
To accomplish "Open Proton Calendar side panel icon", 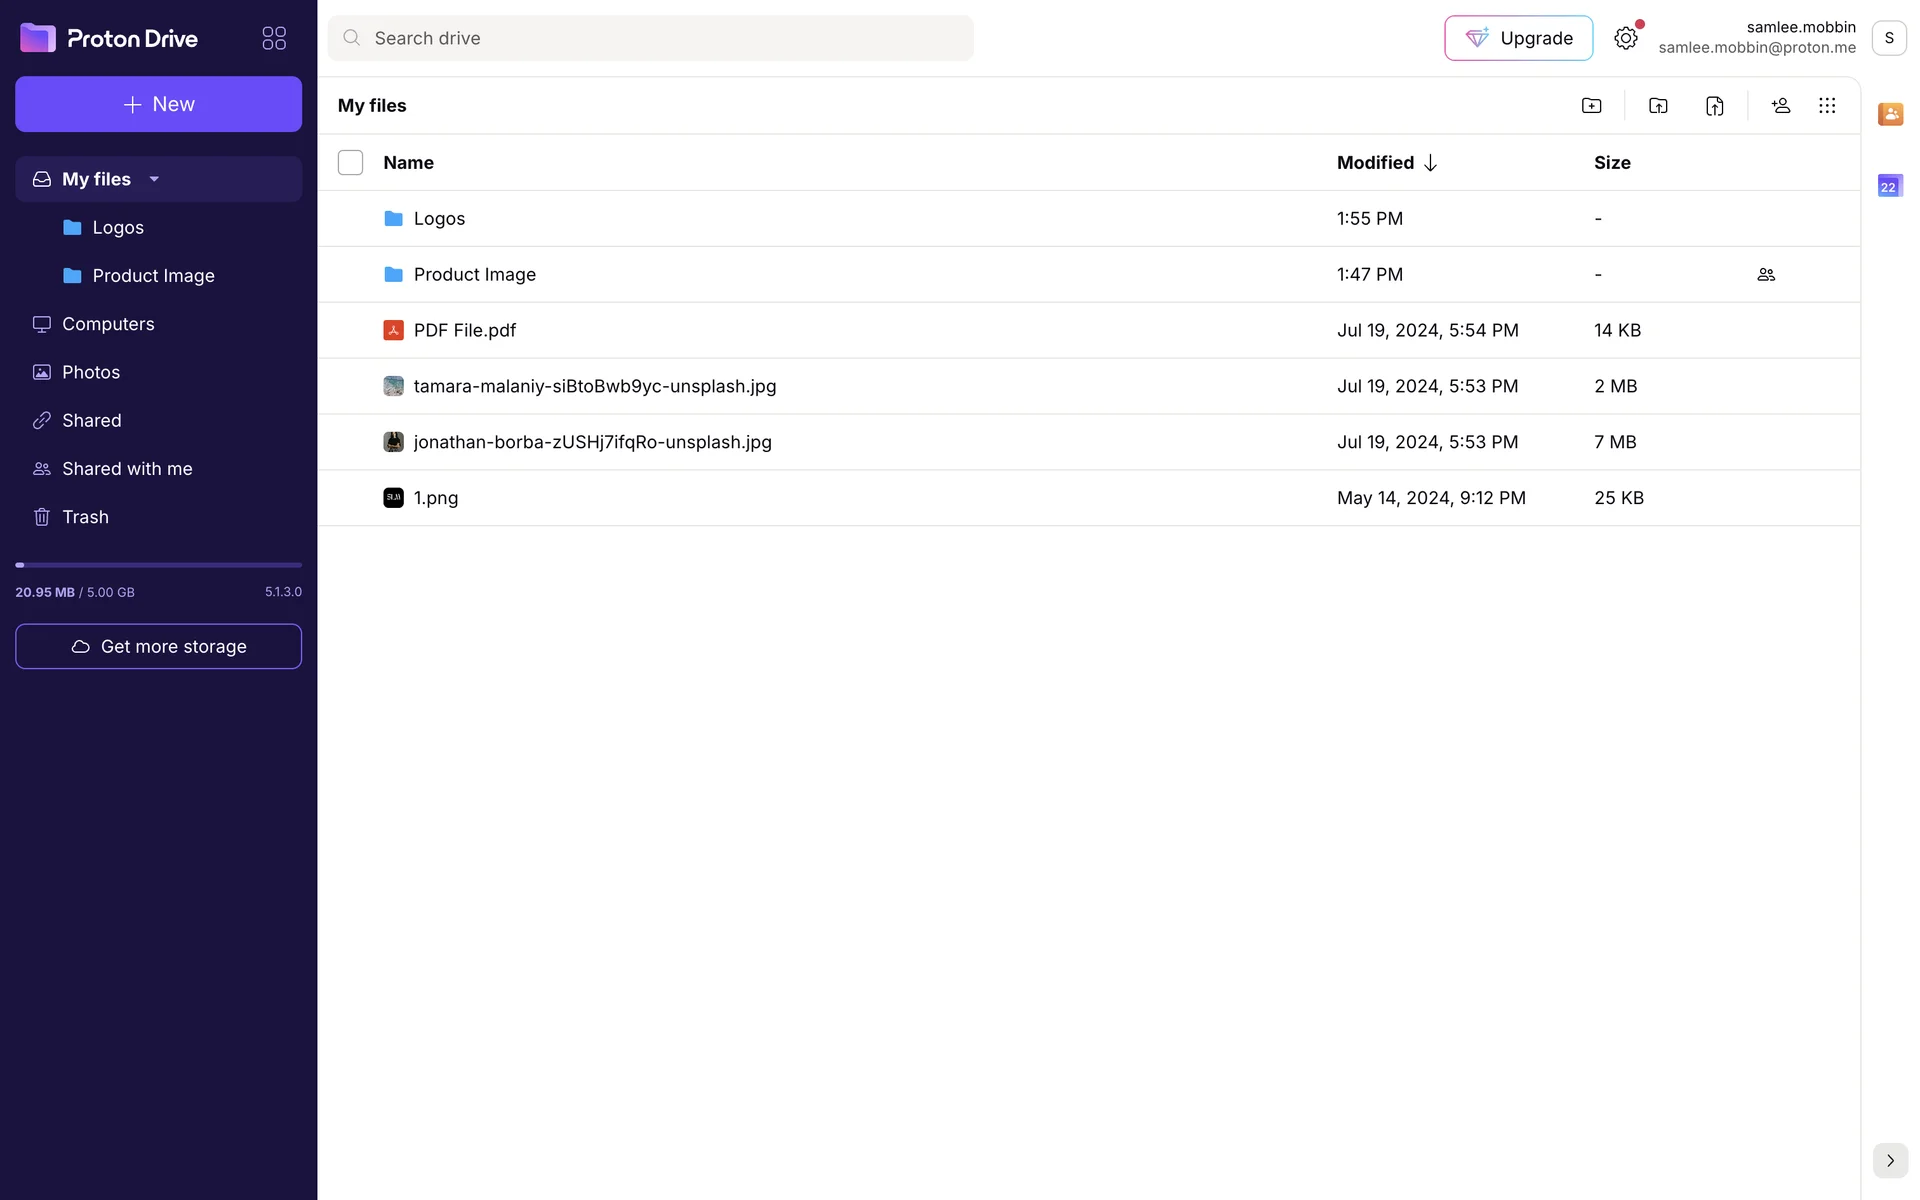I will pyautogui.click(x=1890, y=186).
